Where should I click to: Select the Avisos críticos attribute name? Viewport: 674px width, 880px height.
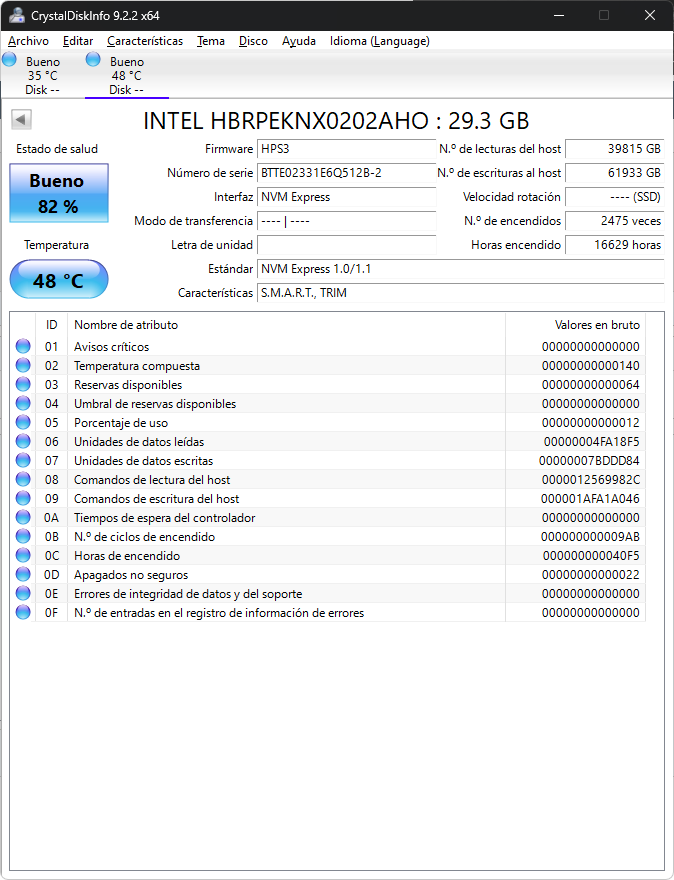pyautogui.click(x=111, y=347)
